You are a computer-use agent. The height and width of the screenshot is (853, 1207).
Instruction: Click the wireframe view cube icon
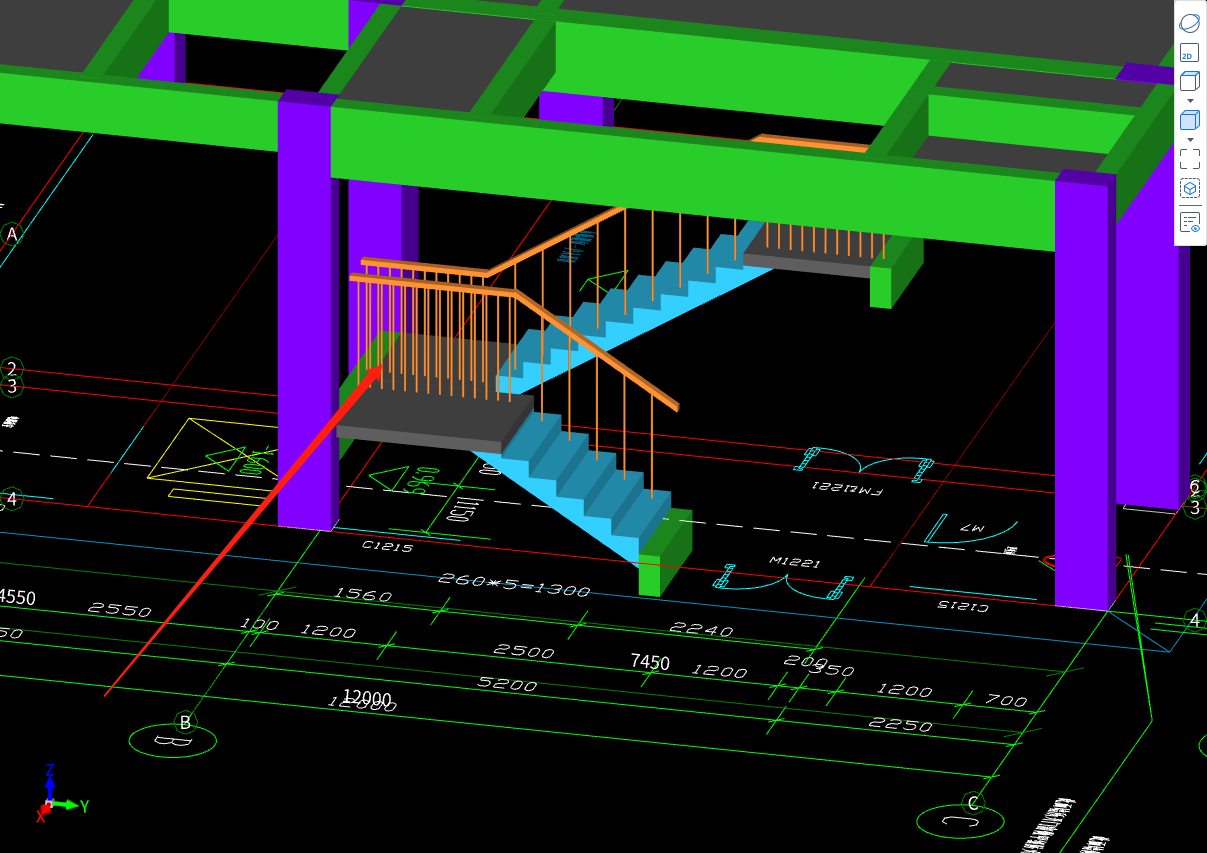click(x=1190, y=82)
